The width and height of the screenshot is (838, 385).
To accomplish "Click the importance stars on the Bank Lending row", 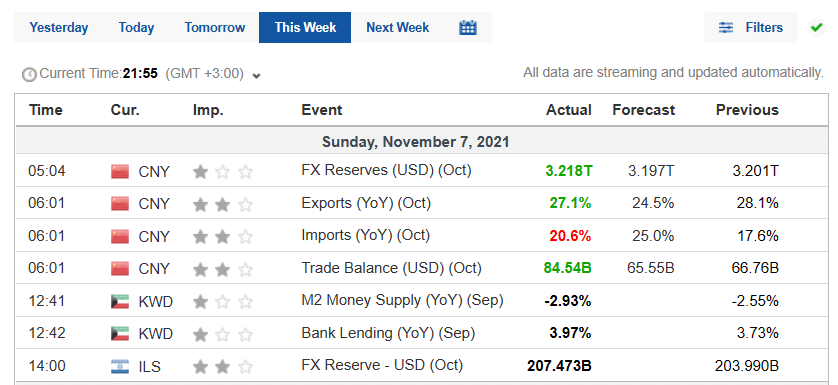I will tap(222, 334).
